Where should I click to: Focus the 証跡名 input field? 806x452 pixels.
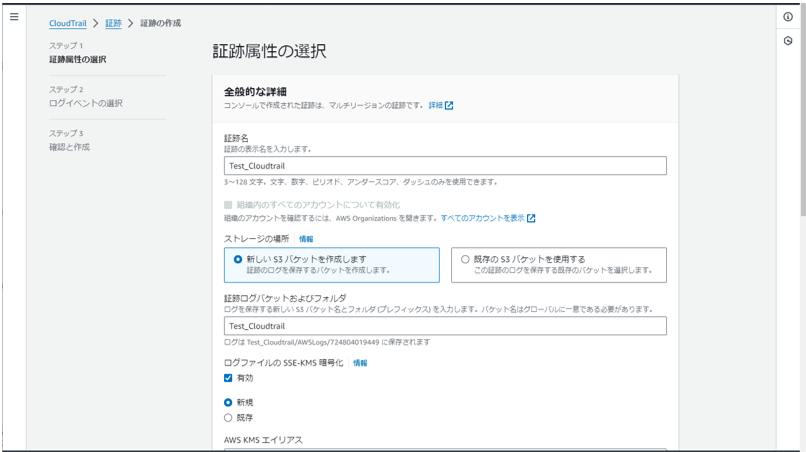445,166
